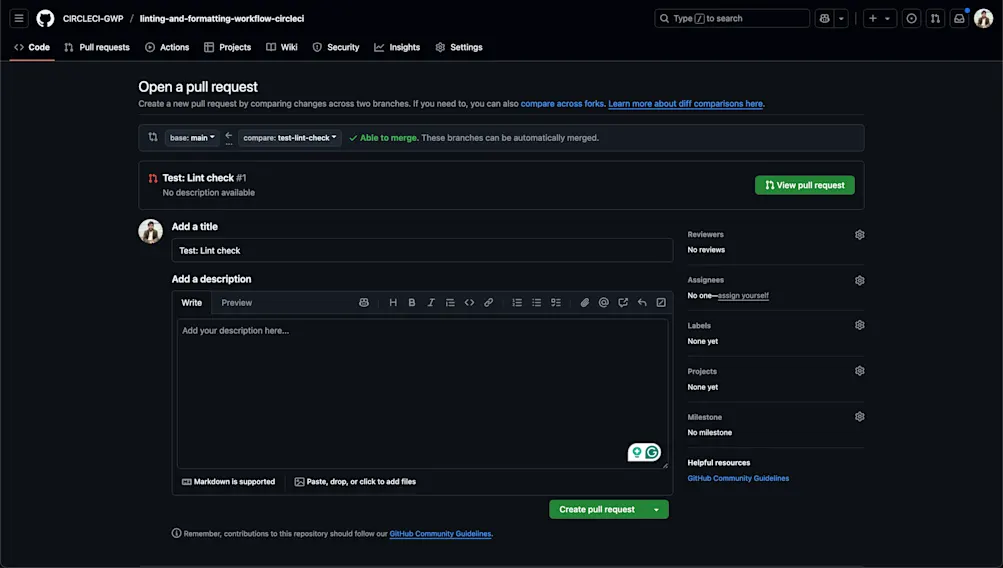The image size is (1003, 568).
Task: Switch to Write tab in description editor
Action: tap(191, 303)
